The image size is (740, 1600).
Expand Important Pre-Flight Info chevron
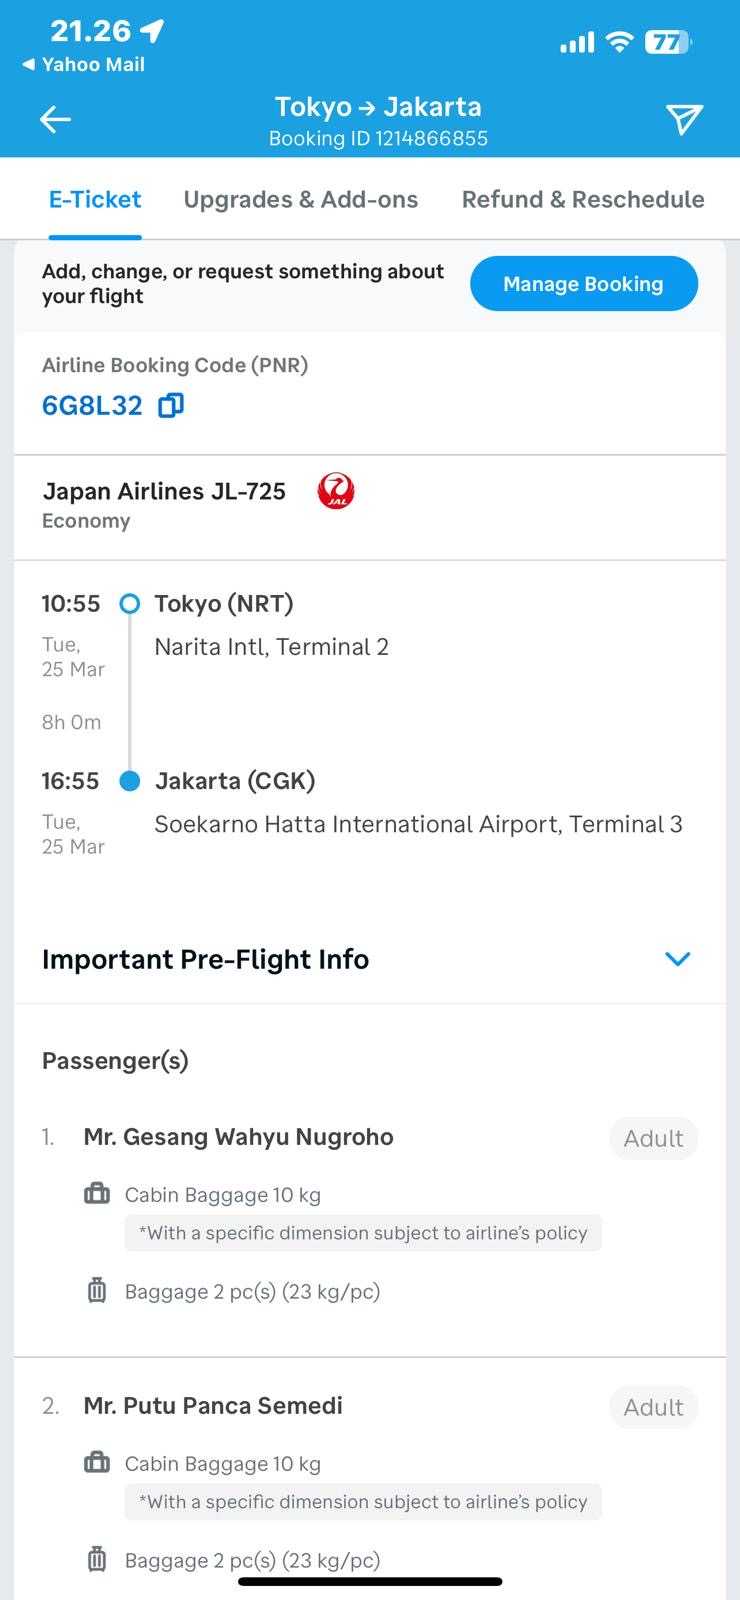(x=677, y=959)
